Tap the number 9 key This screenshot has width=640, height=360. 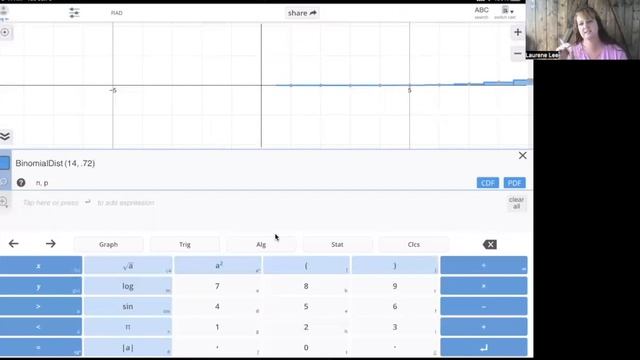coord(395,286)
